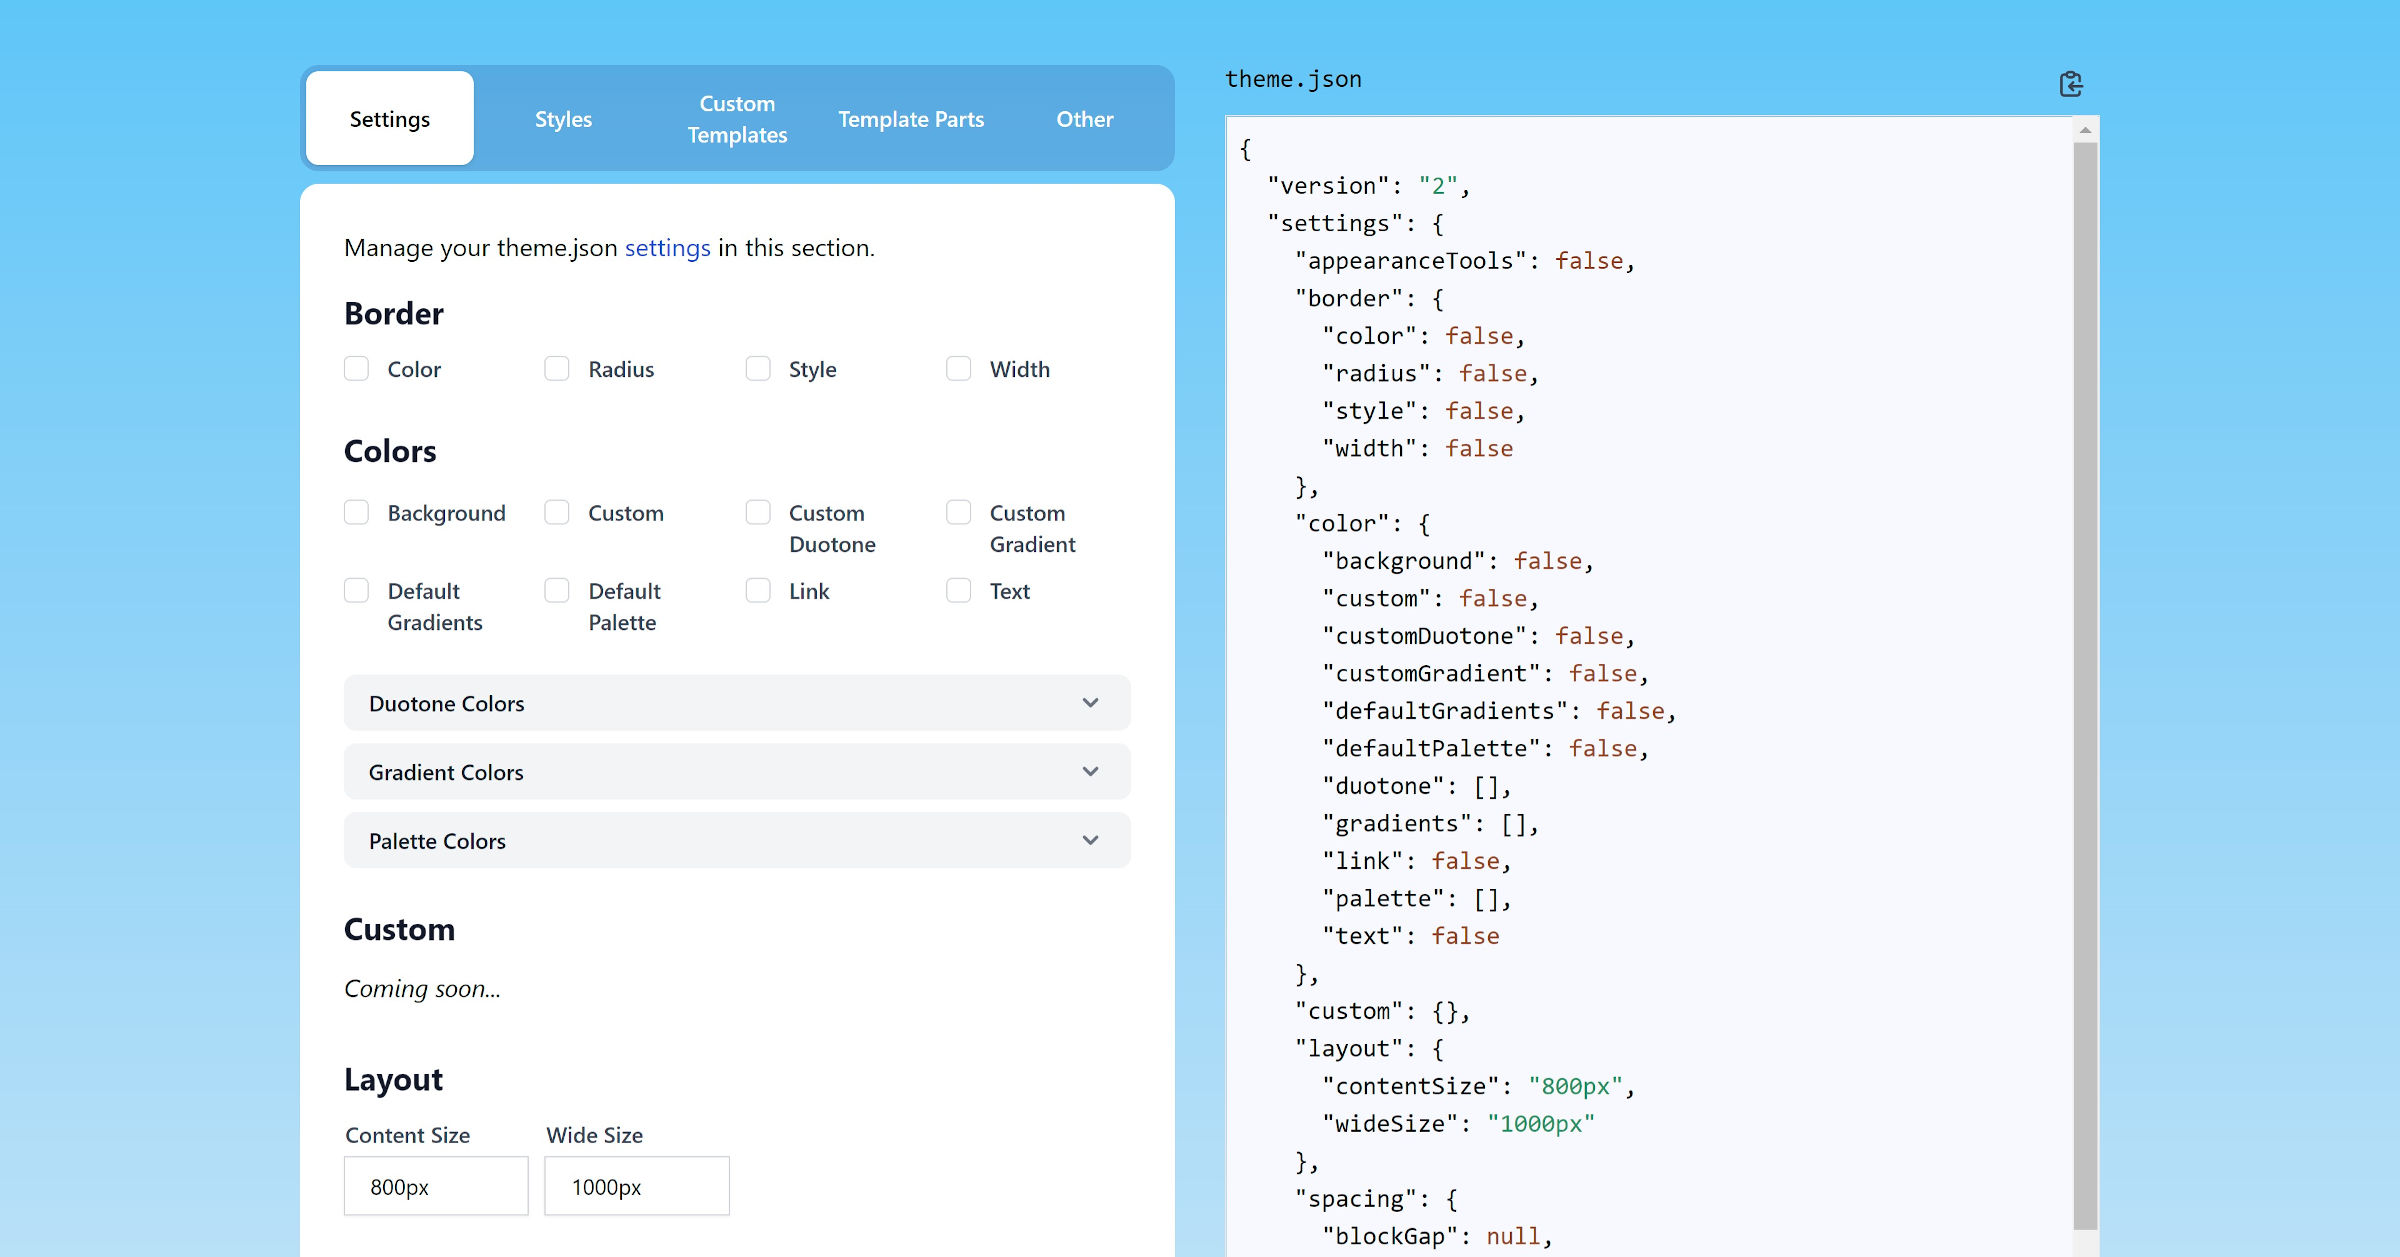Enable the border Color checkbox

pos(356,368)
